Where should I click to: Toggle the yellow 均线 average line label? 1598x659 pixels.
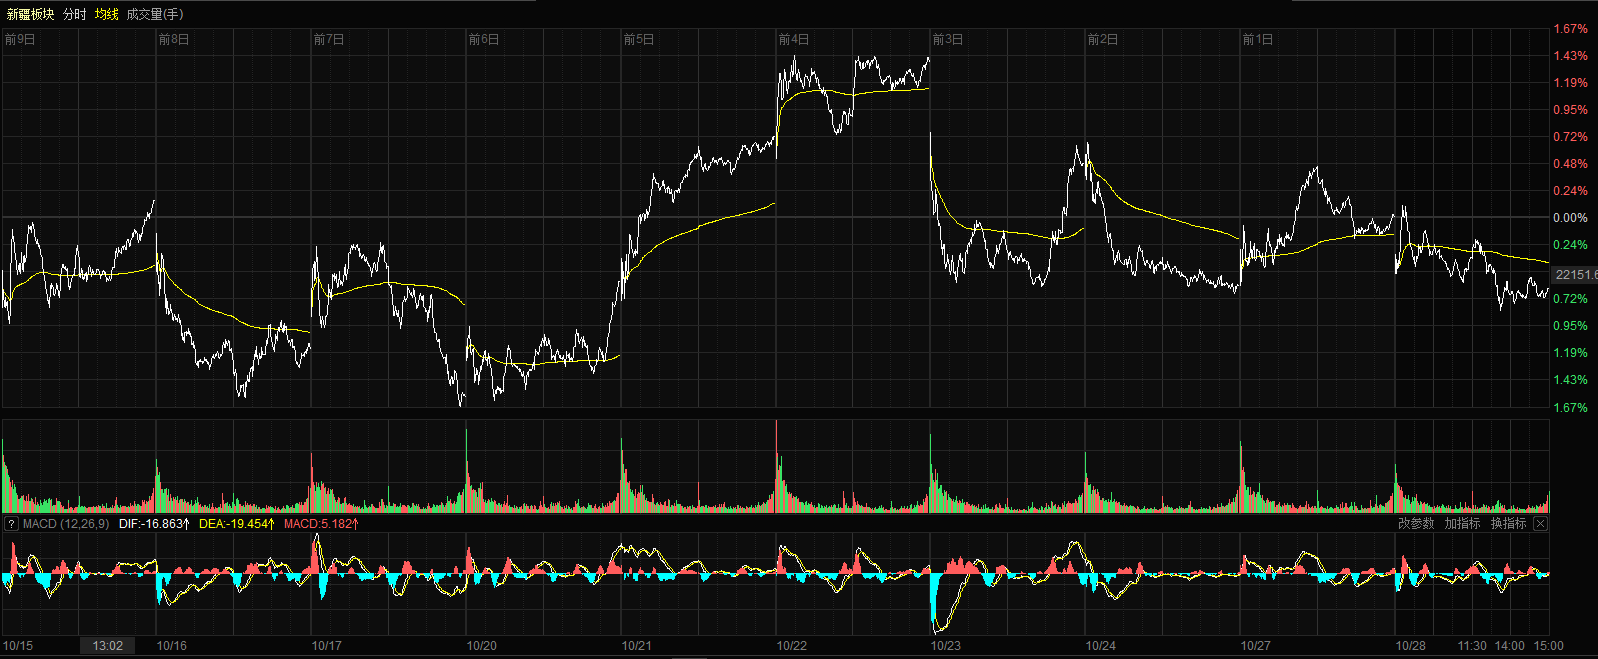pos(106,14)
